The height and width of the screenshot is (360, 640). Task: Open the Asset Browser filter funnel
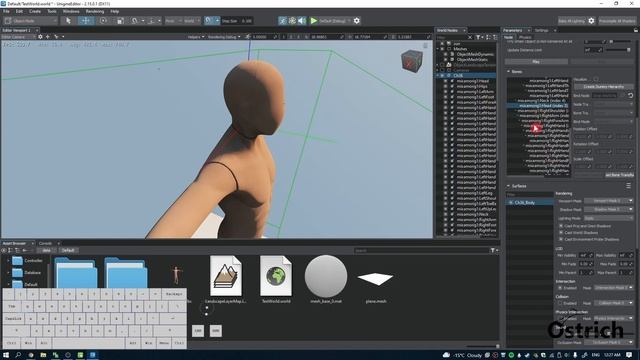[493, 250]
